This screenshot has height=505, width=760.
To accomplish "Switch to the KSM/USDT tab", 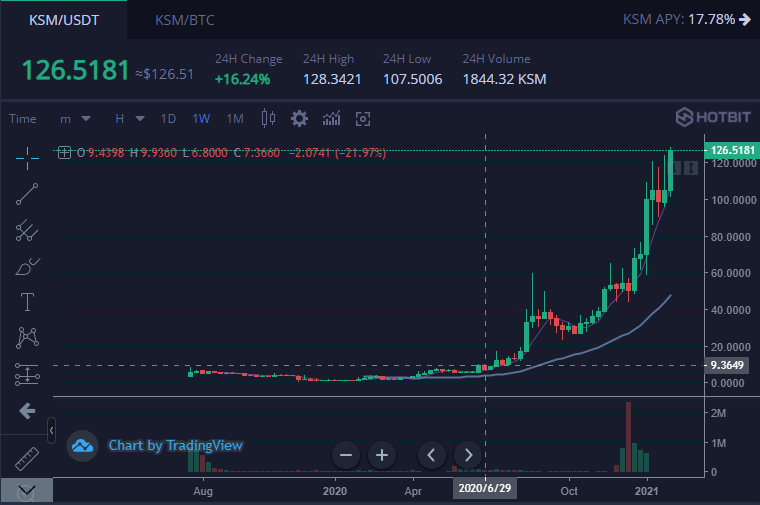I will [63, 20].
